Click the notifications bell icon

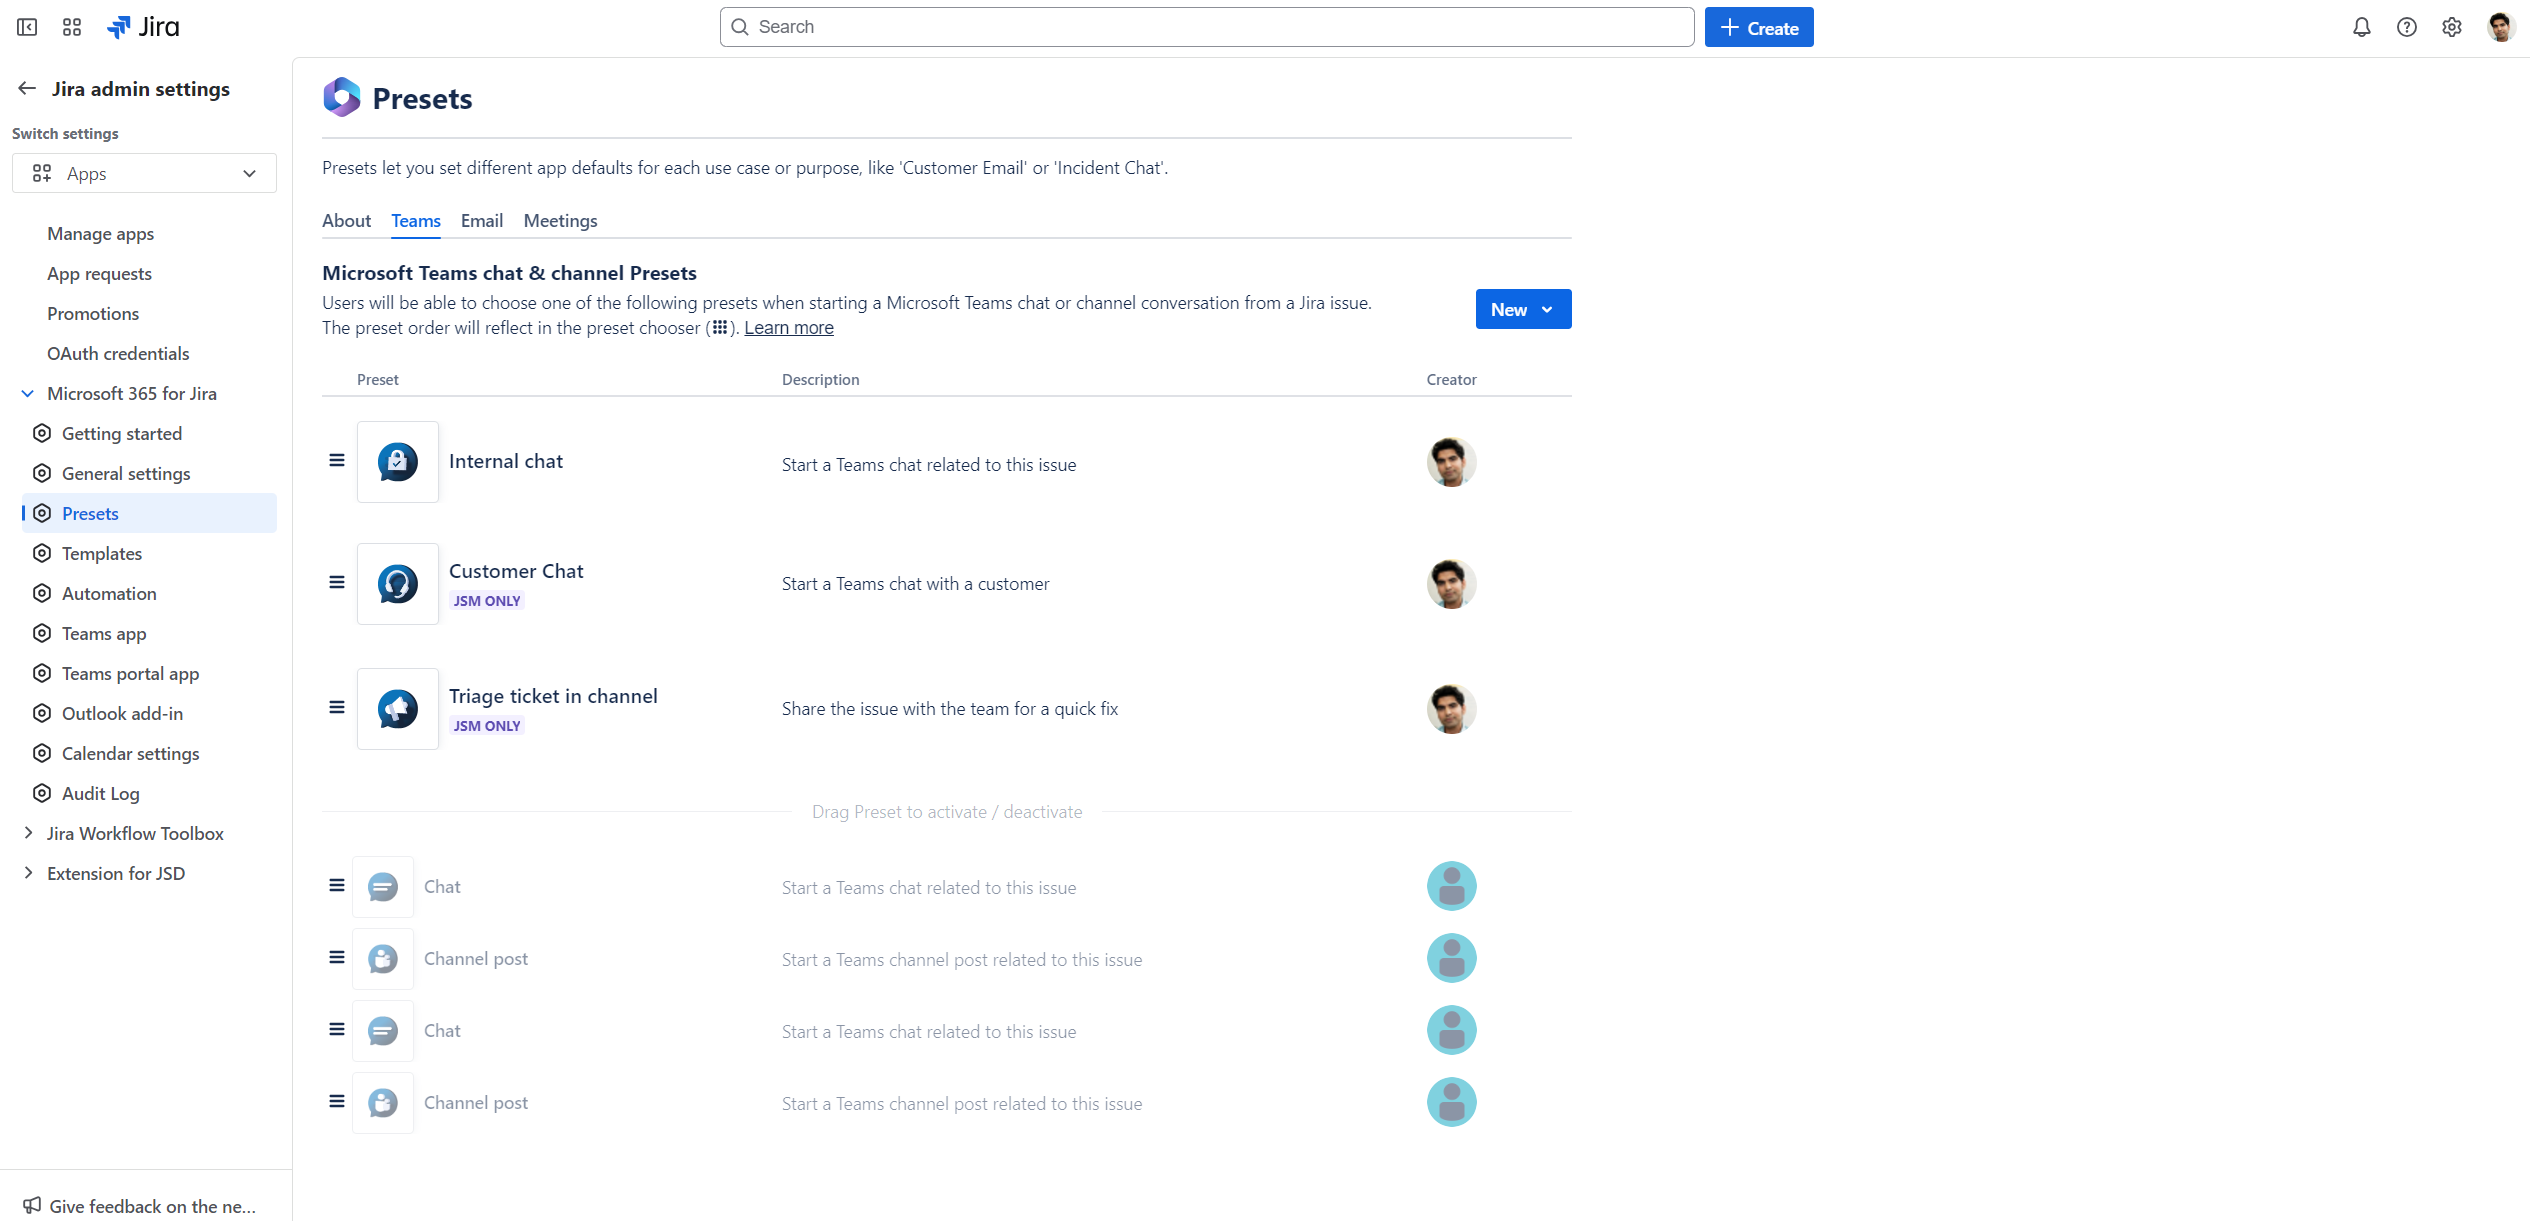[2361, 27]
